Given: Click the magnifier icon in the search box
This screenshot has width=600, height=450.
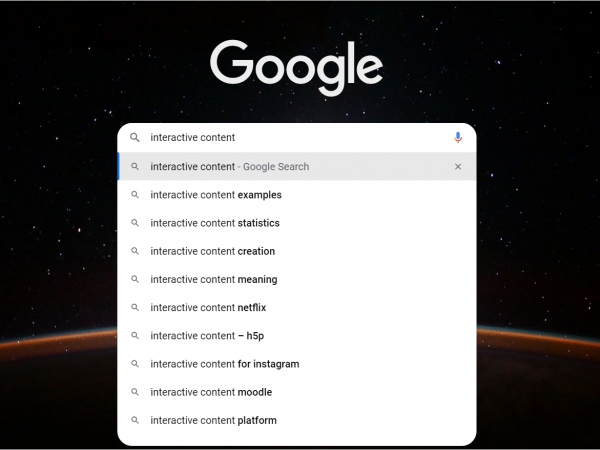Looking at the screenshot, I should 135,138.
